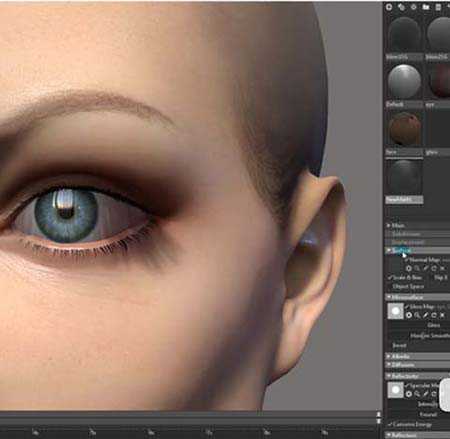The height and width of the screenshot is (439, 450).
Task: Click the new material icon in materials toolbar
Action: pos(389,7)
